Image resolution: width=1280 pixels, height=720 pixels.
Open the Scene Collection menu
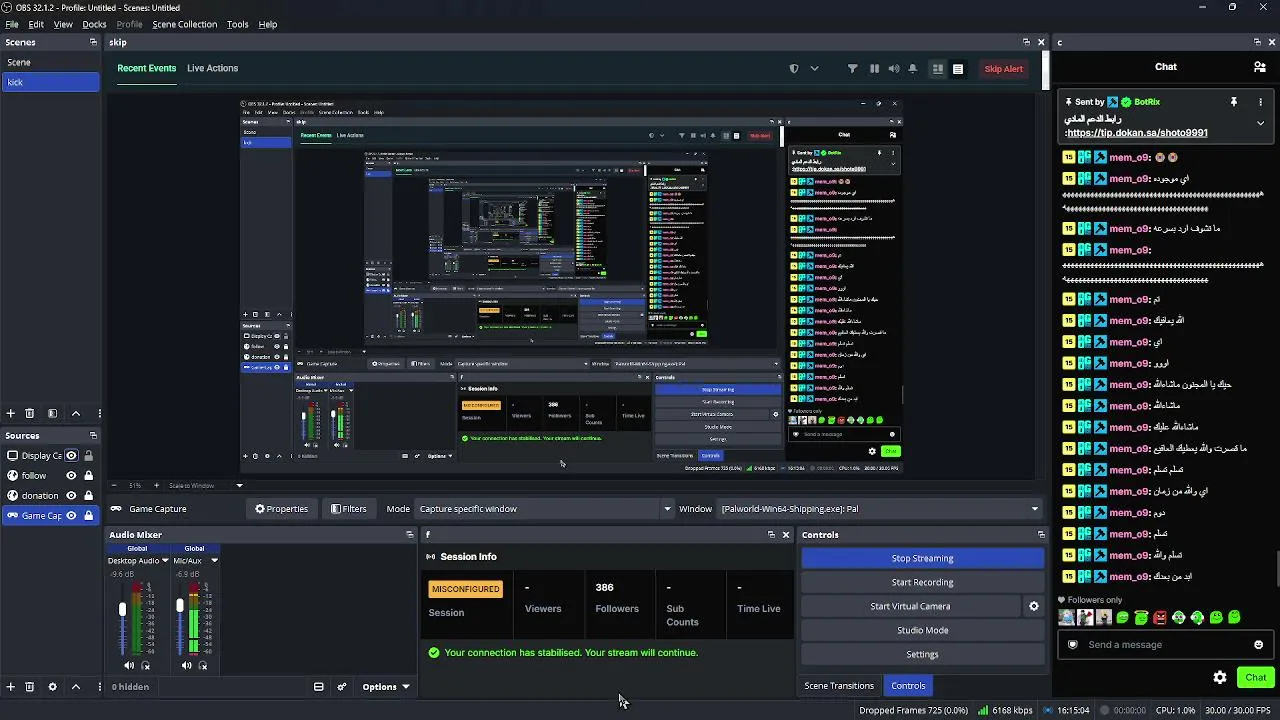184,24
